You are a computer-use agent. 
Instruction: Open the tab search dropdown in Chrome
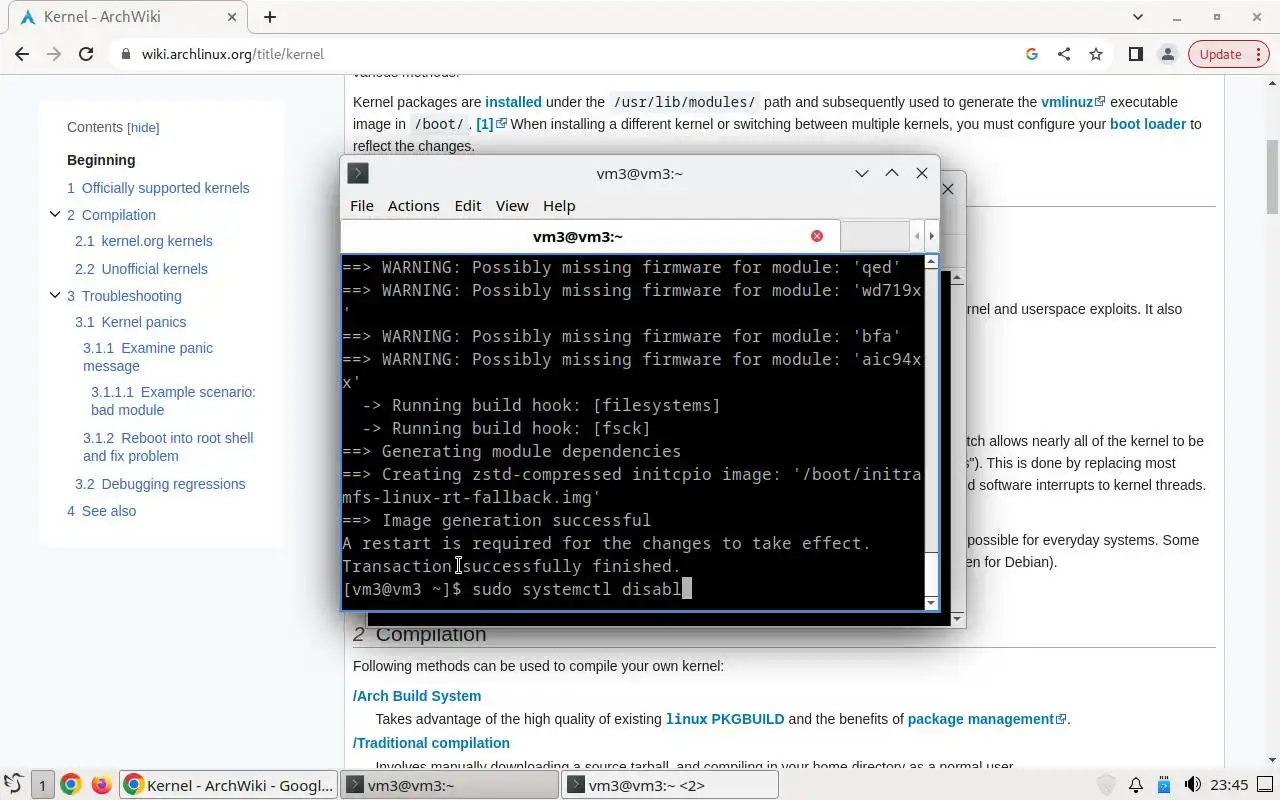(1138, 17)
